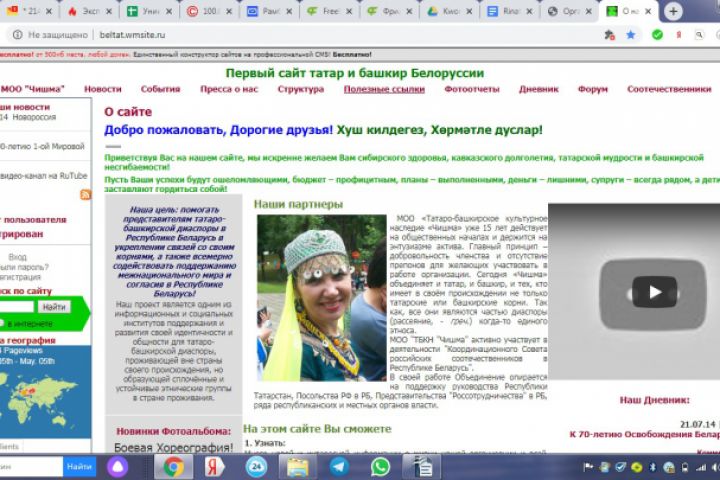Click the network signal bars tray icon
This screenshot has height=480, width=720.
[701, 468]
